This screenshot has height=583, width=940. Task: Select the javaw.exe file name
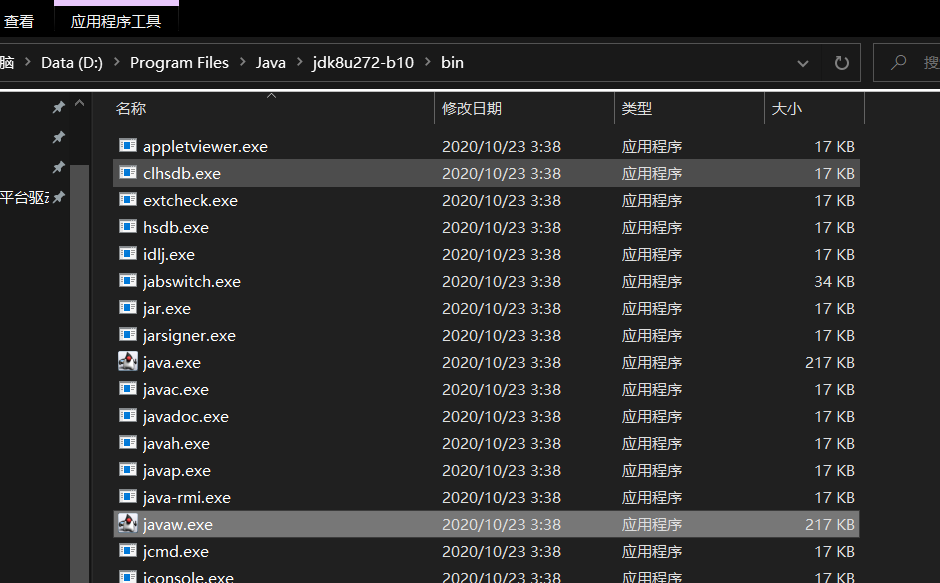[x=177, y=524]
